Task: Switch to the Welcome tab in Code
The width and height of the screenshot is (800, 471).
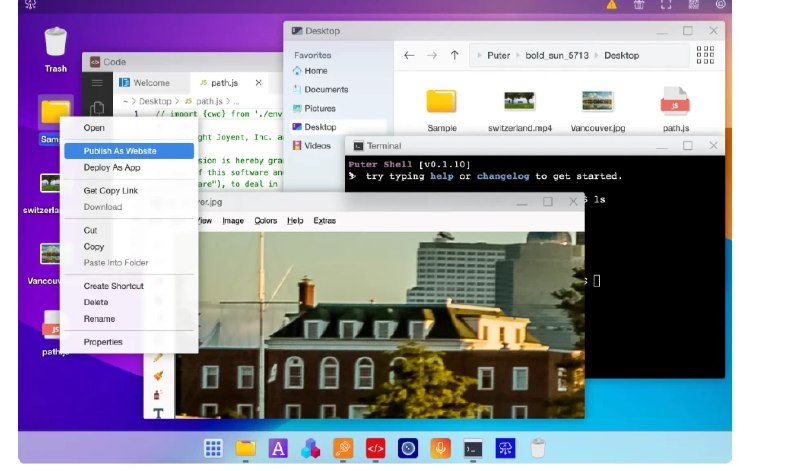Action: click(x=151, y=83)
